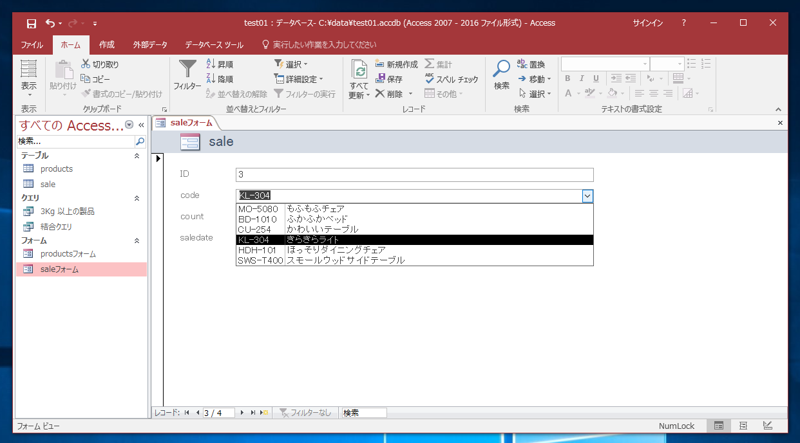The height and width of the screenshot is (443, 800).
Task: Choose CU-254 かわいいテーブル from the list
Action: pyautogui.click(x=414, y=229)
